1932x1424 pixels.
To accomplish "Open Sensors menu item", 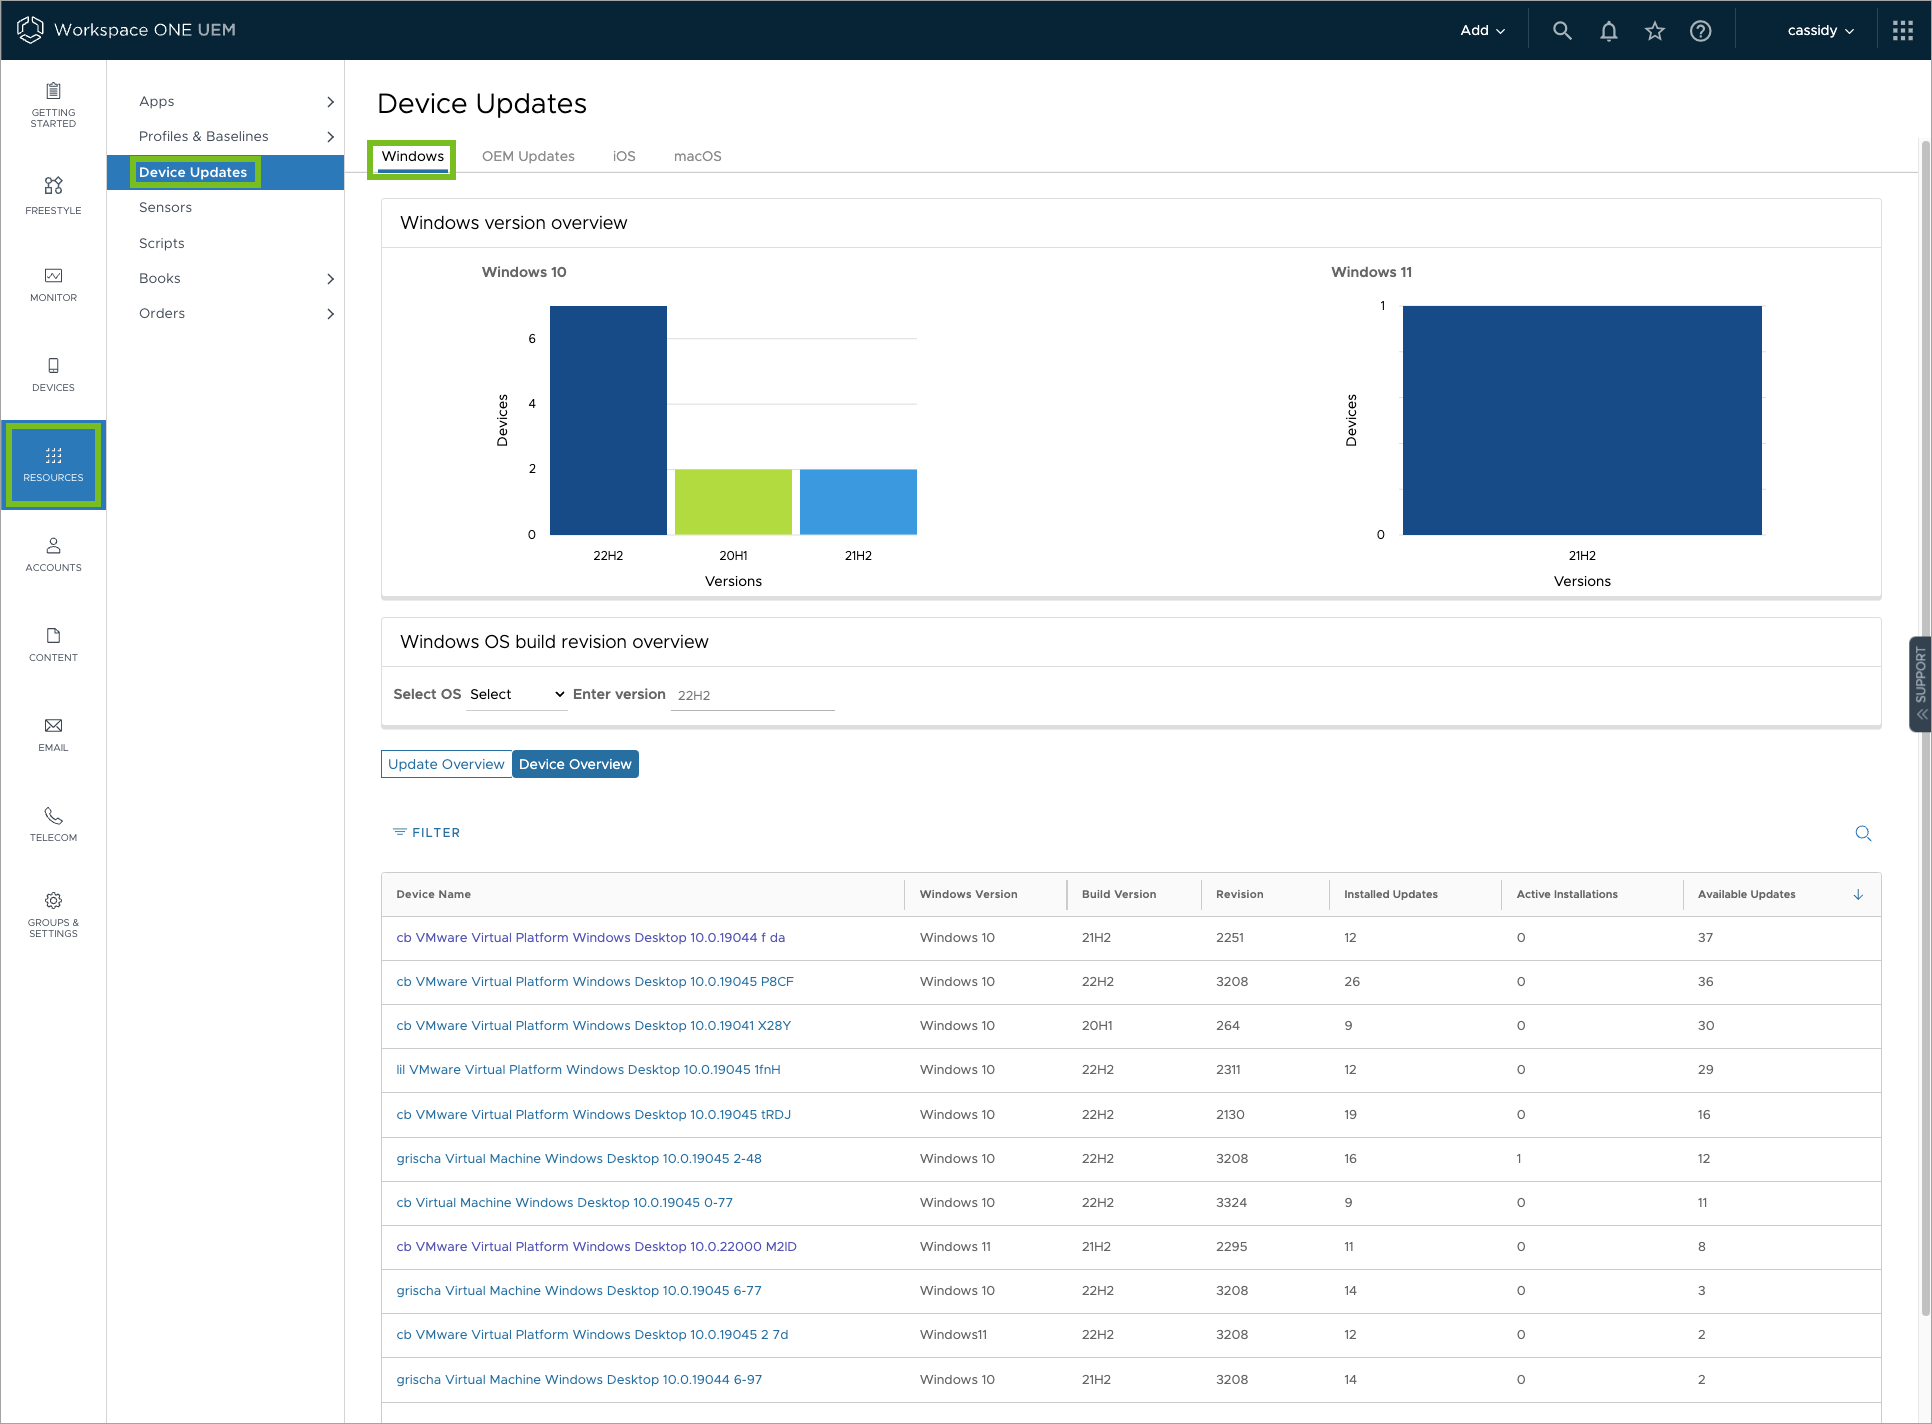I will [x=165, y=207].
